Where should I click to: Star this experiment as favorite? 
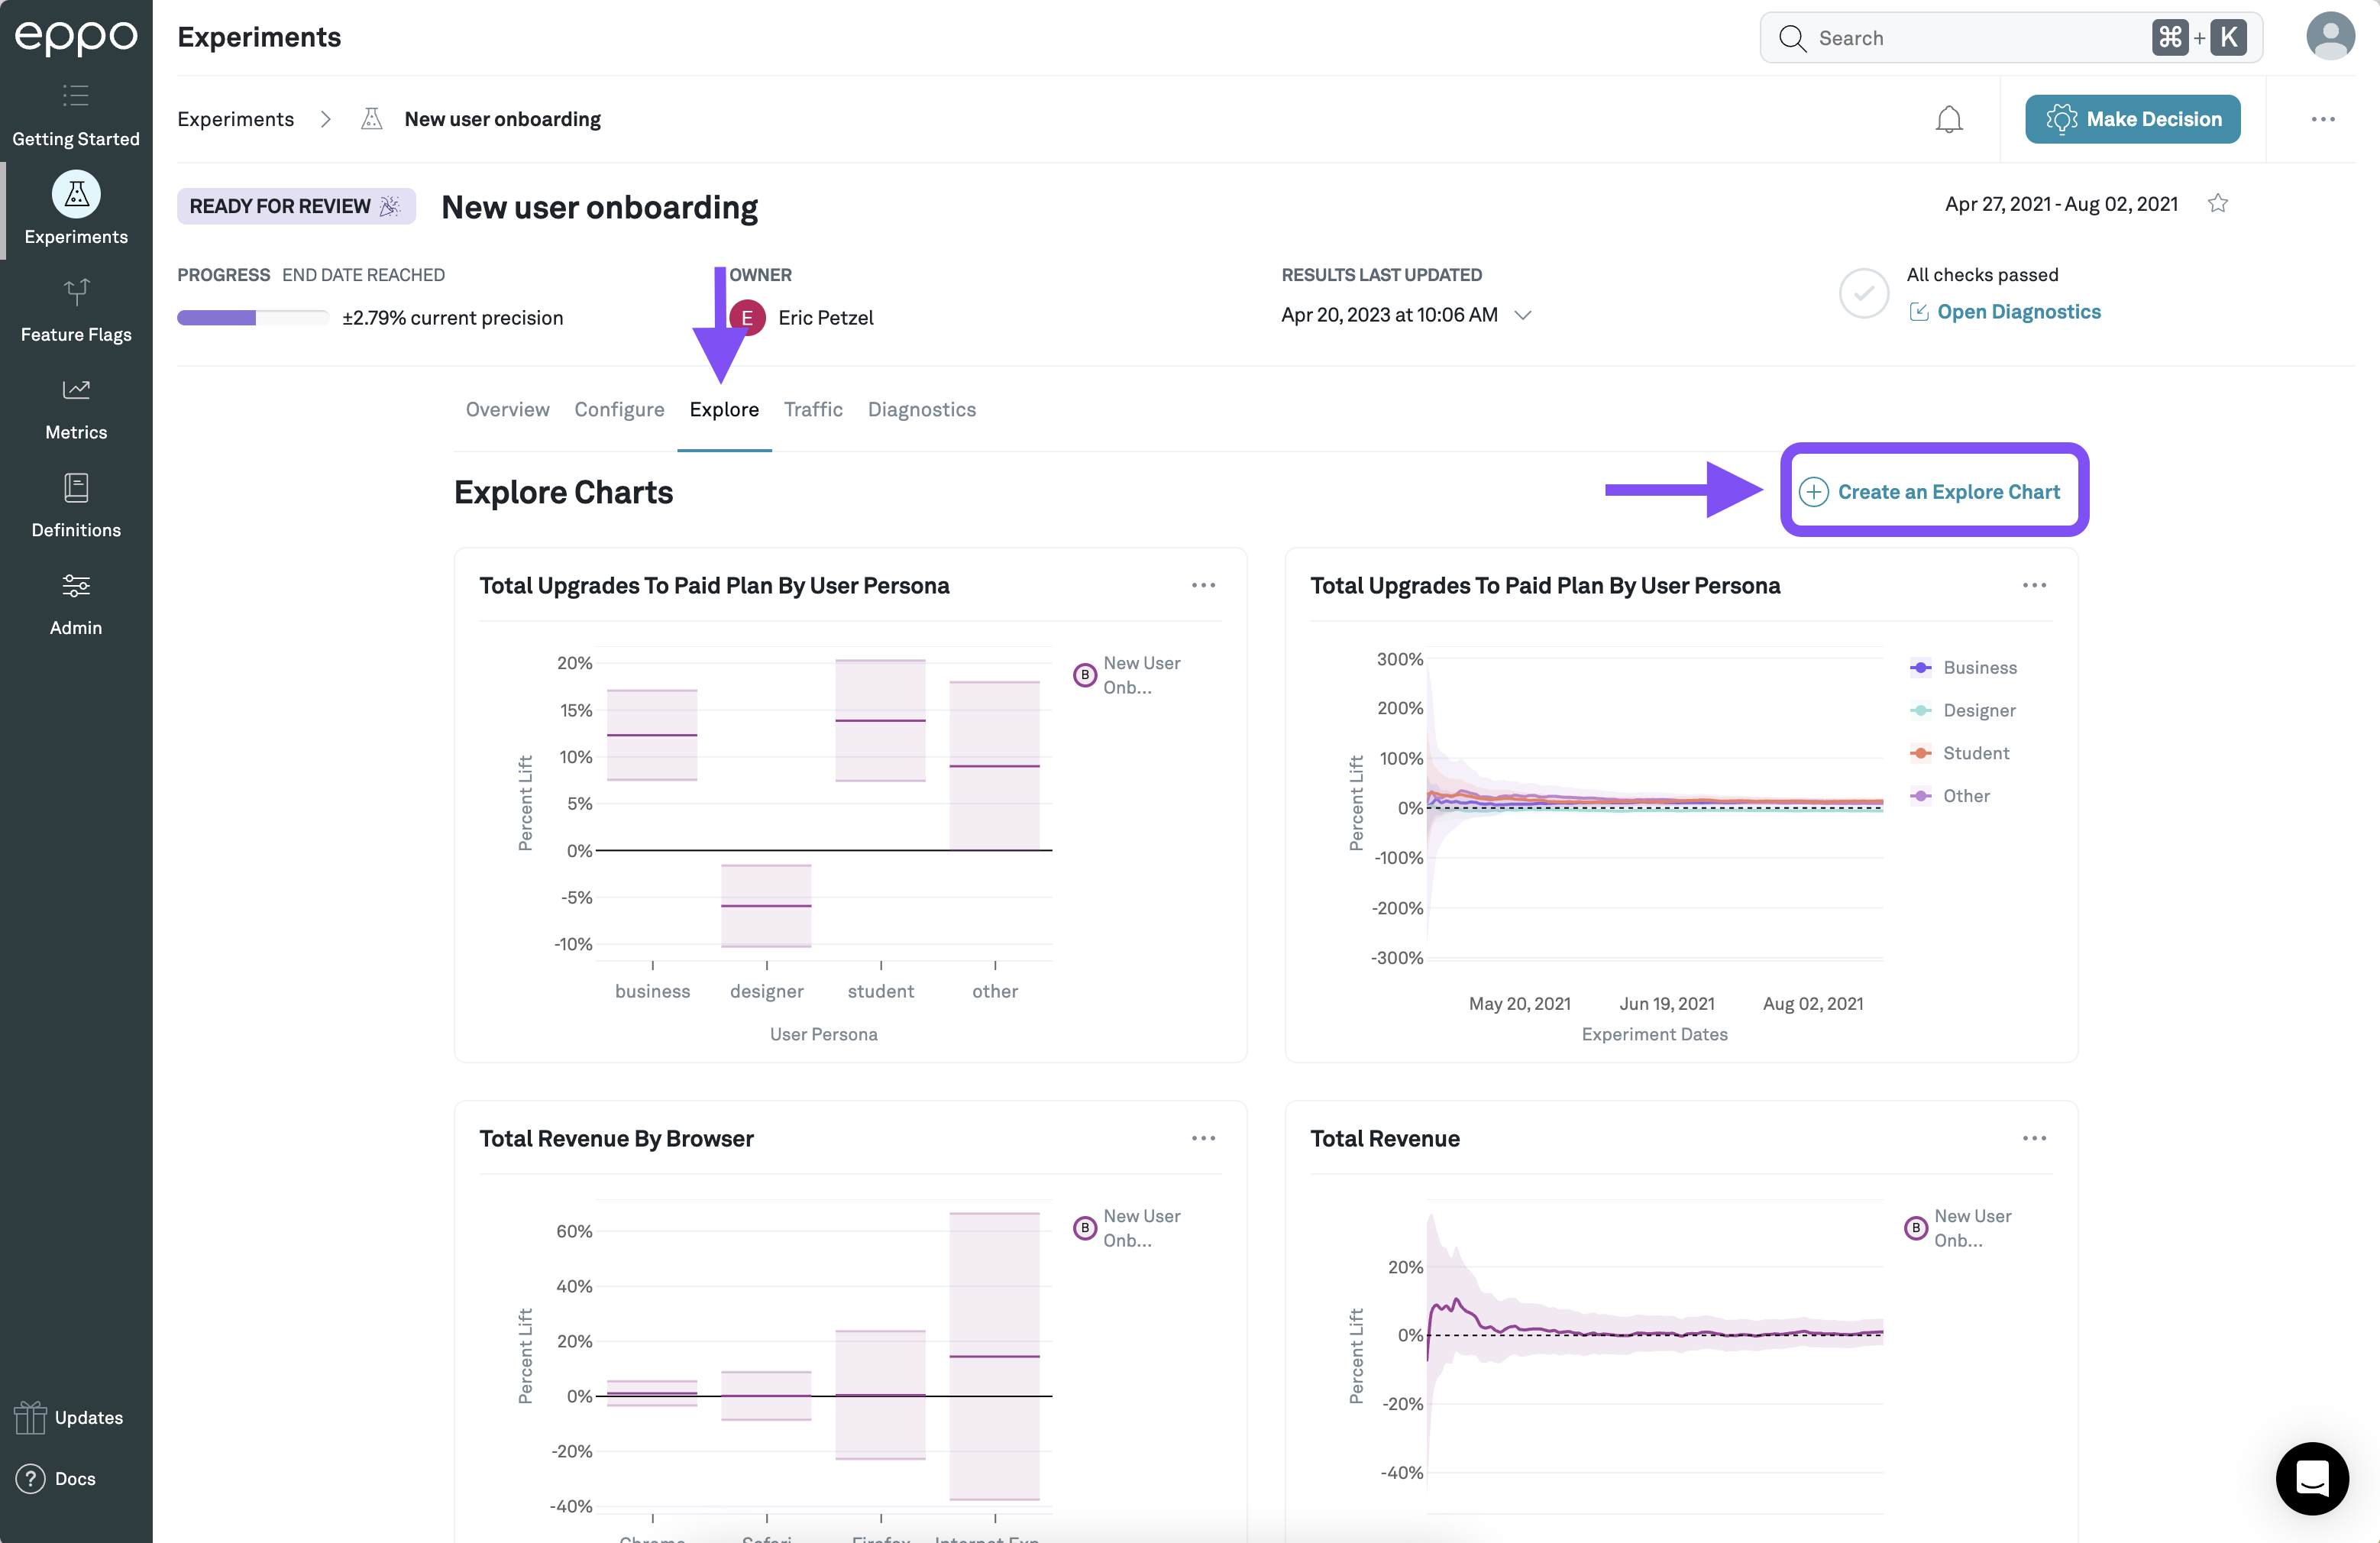click(x=2217, y=204)
